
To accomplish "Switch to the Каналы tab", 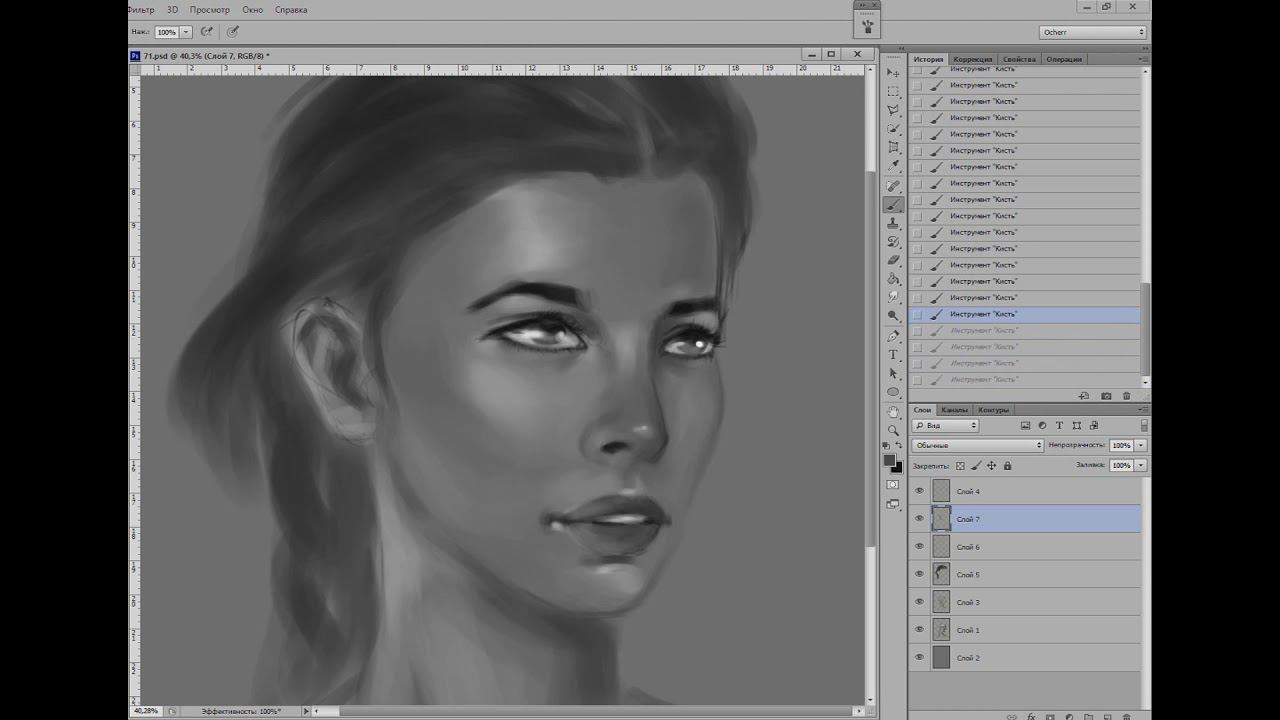I will (x=954, y=410).
